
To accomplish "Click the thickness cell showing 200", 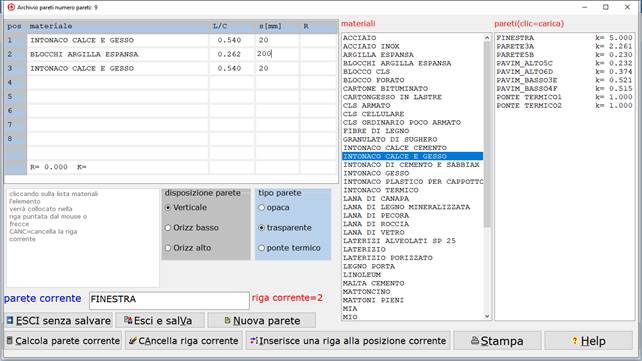I will (277, 54).
